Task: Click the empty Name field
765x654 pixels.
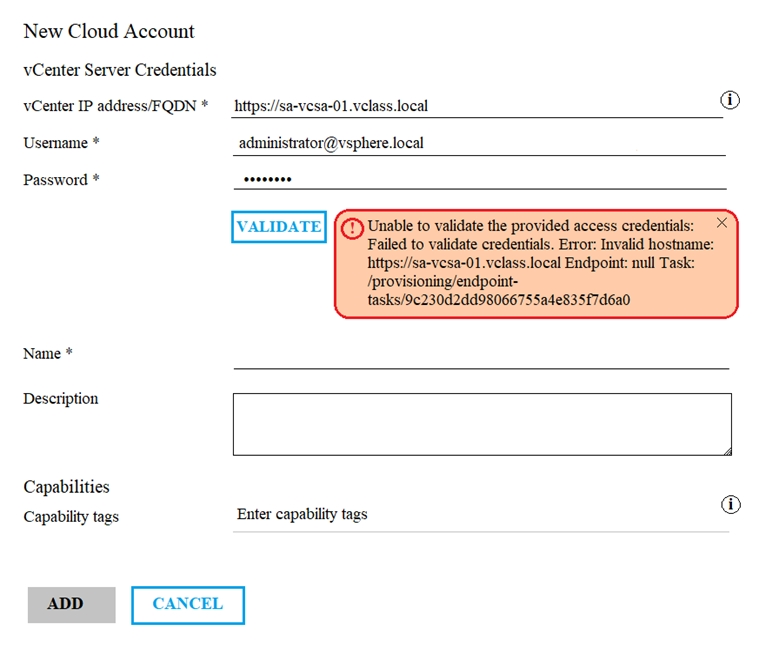Action: pyautogui.click(x=480, y=355)
